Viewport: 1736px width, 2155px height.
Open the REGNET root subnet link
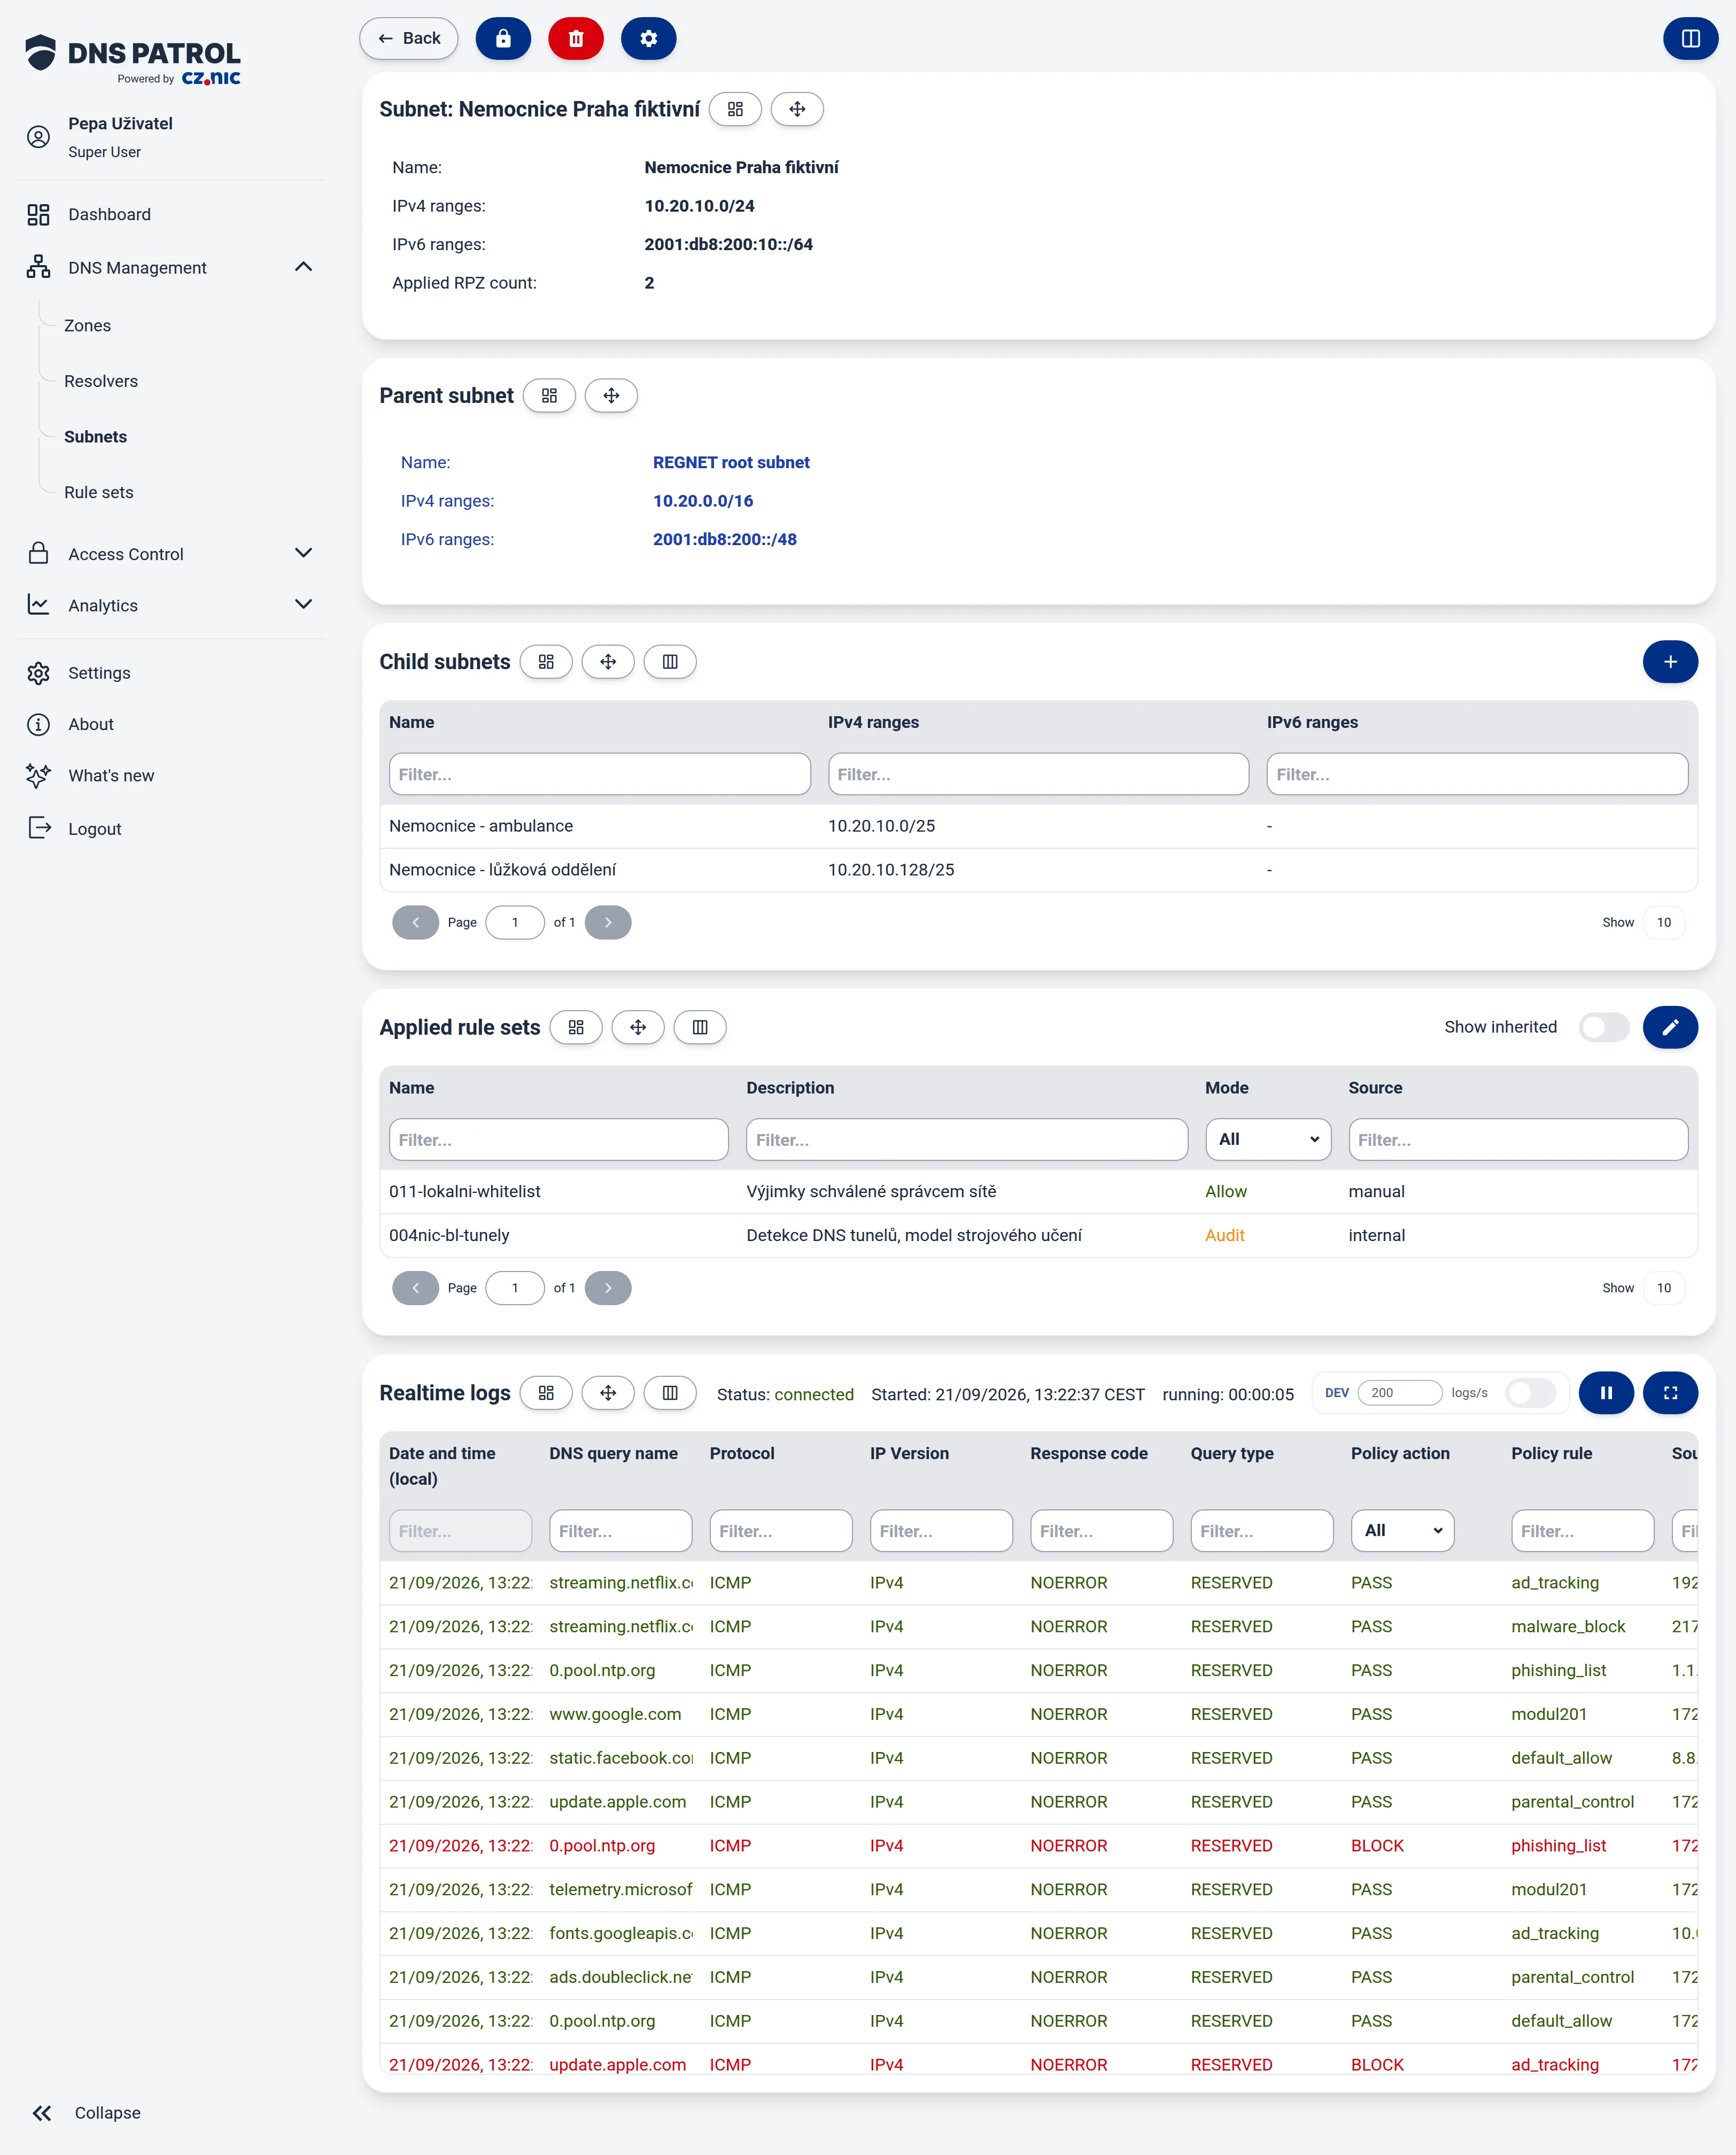point(731,462)
